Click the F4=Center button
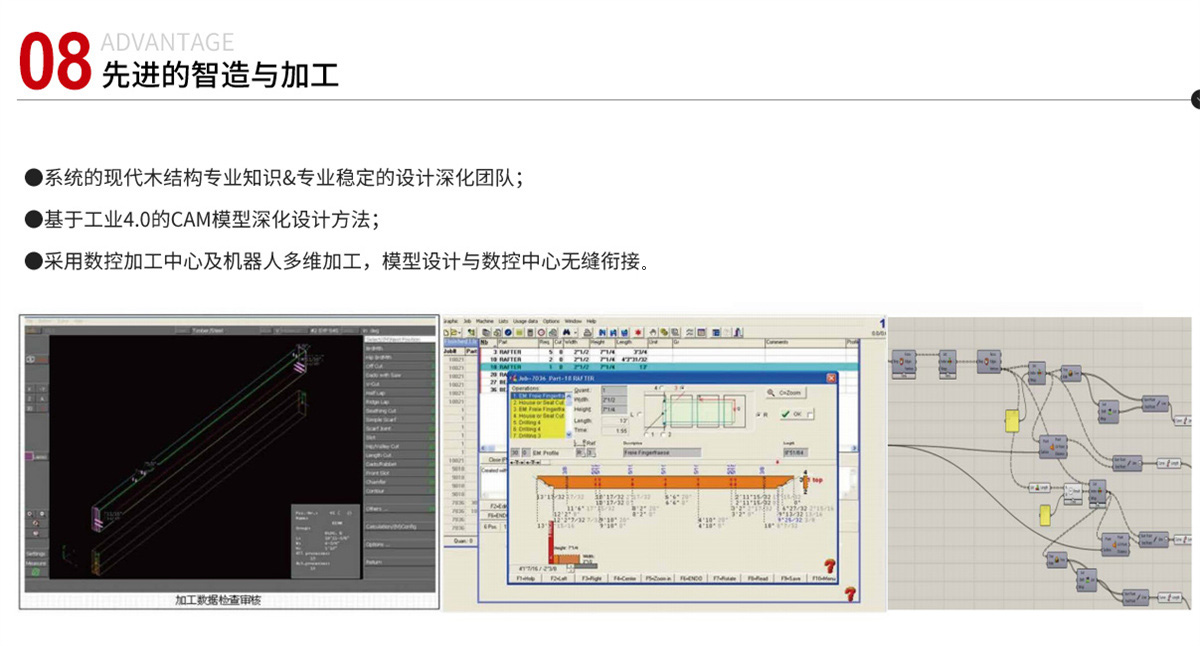Screen dimensions: 1200x646 click(x=625, y=578)
